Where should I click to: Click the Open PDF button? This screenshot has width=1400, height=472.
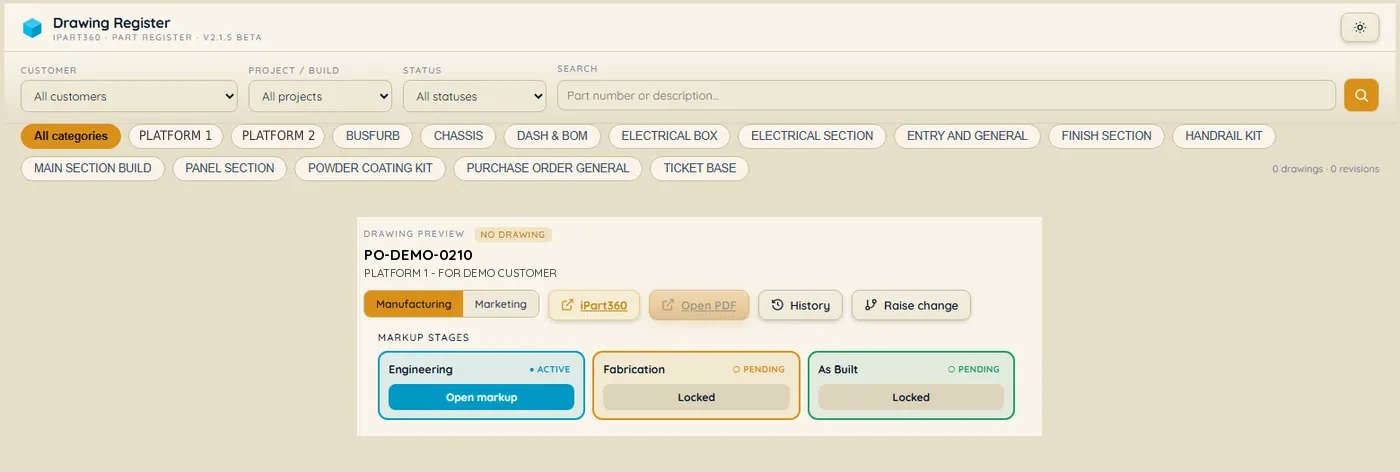tap(699, 305)
